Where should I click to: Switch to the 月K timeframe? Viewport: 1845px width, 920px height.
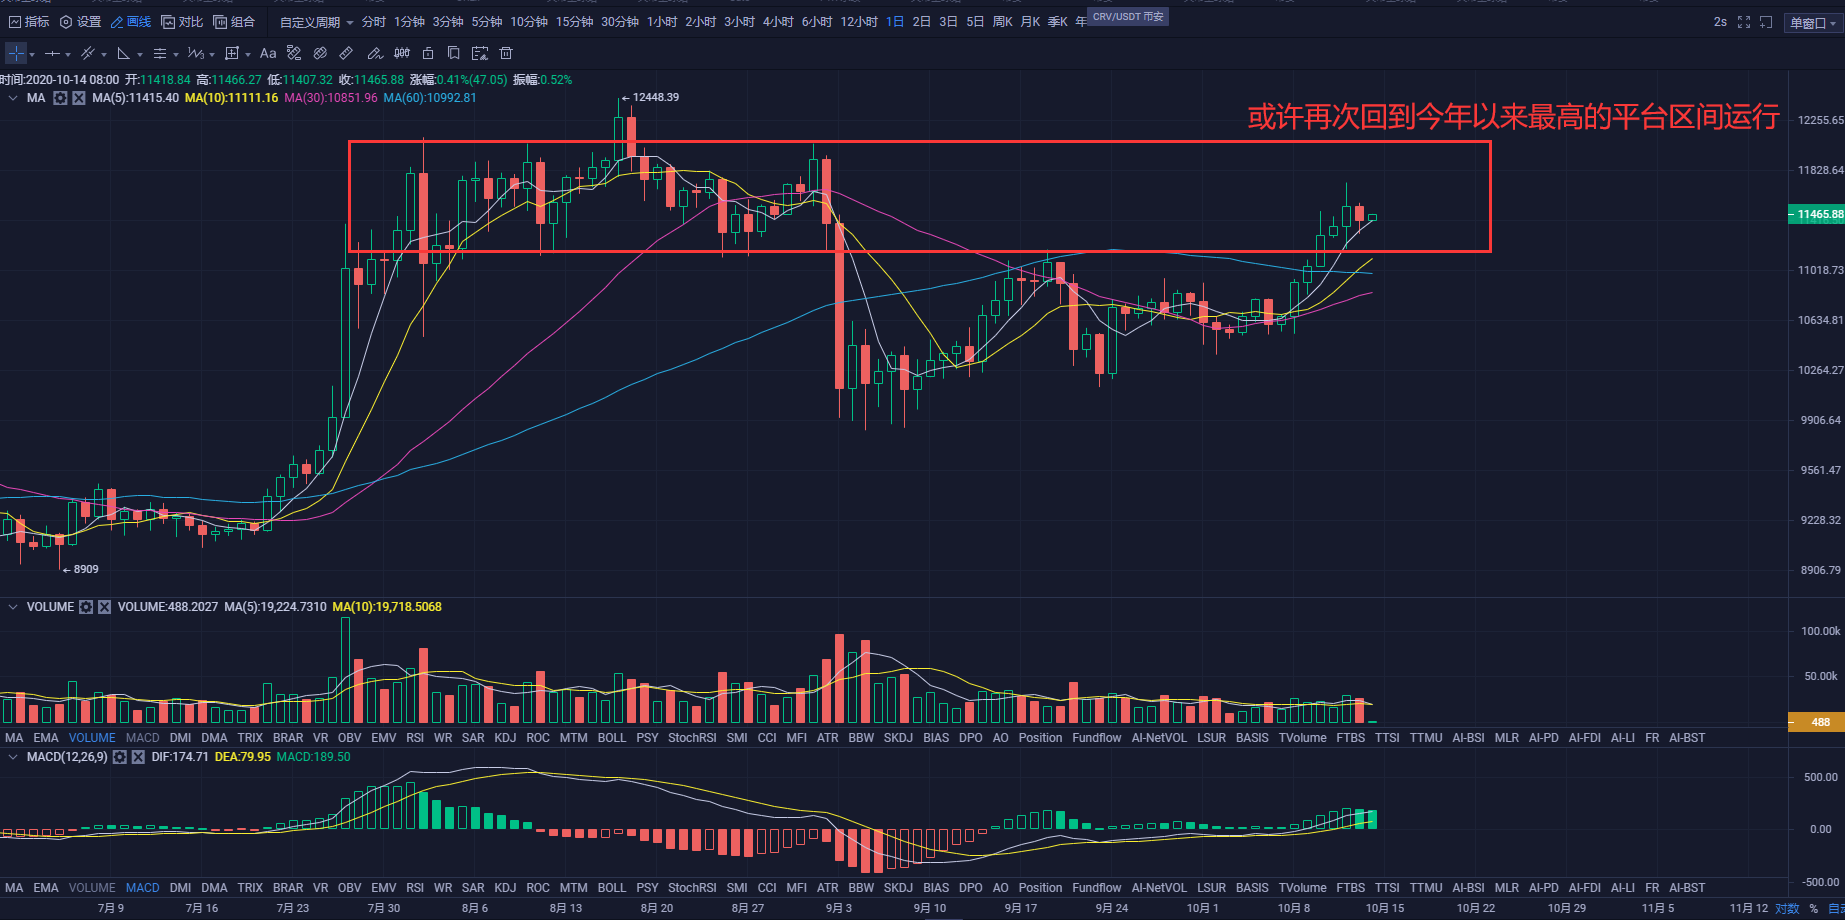tap(1030, 22)
